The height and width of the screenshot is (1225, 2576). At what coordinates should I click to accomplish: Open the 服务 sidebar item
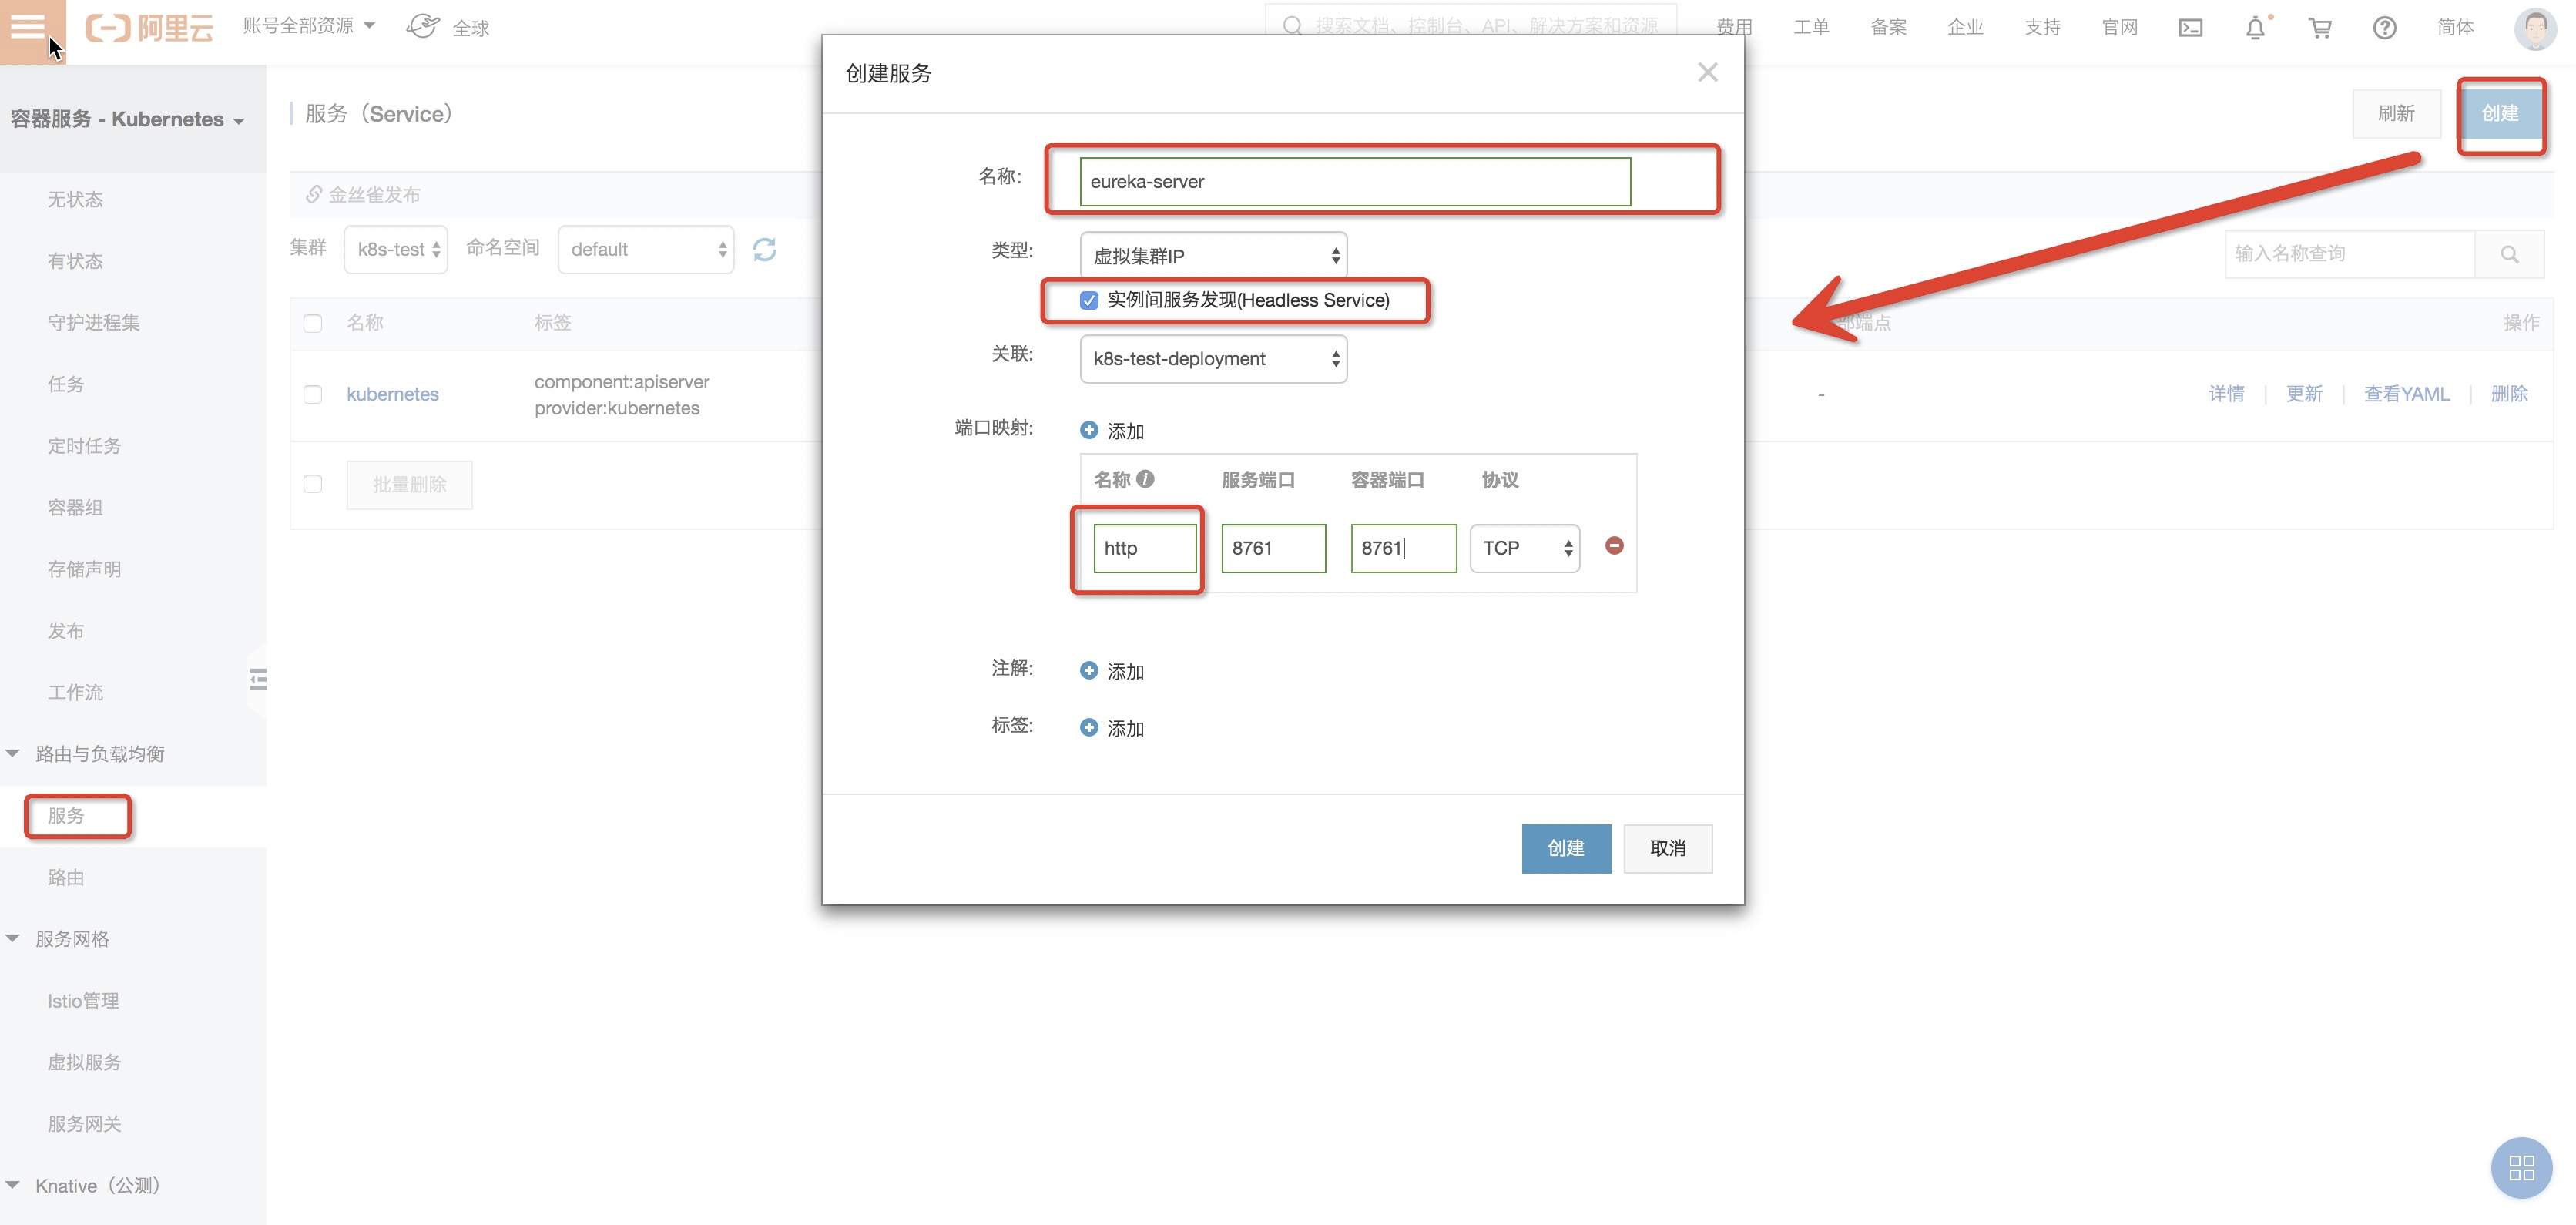[66, 816]
